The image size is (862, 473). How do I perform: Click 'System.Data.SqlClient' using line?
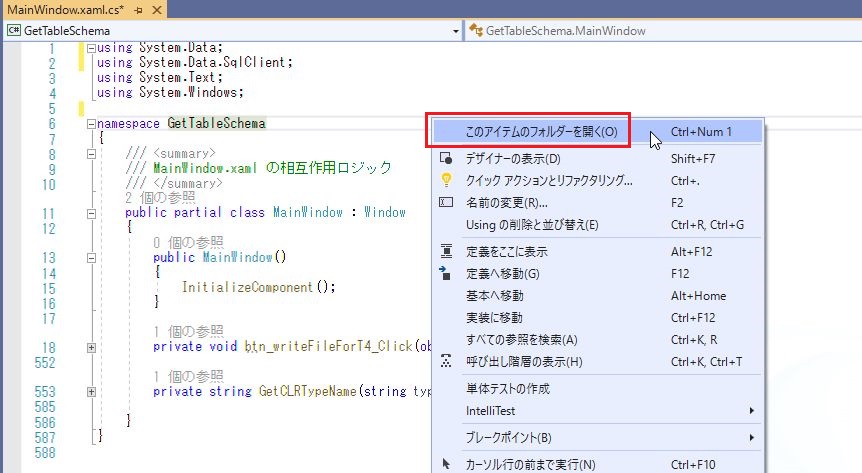pyautogui.click(x=195, y=62)
